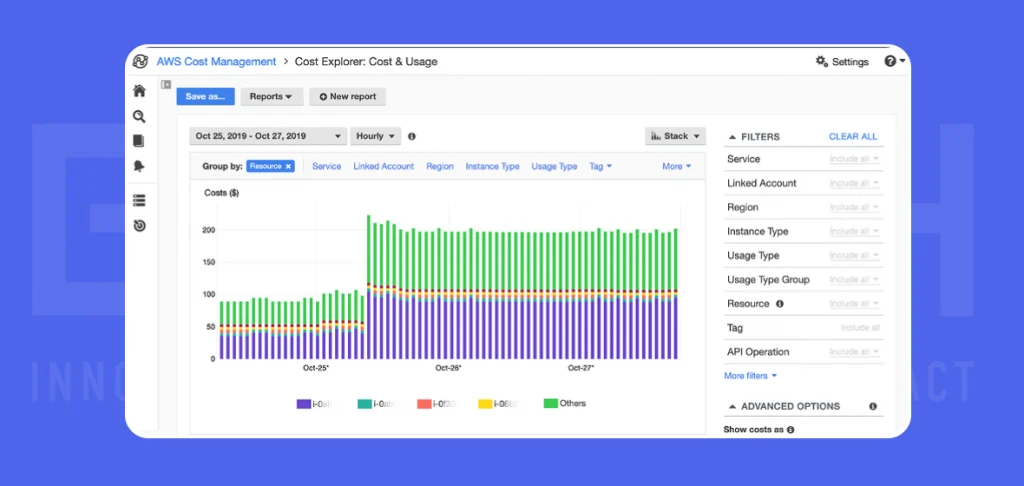This screenshot has width=1024, height=486.
Task: Open the Stack chart type dropdown
Action: 675,136
